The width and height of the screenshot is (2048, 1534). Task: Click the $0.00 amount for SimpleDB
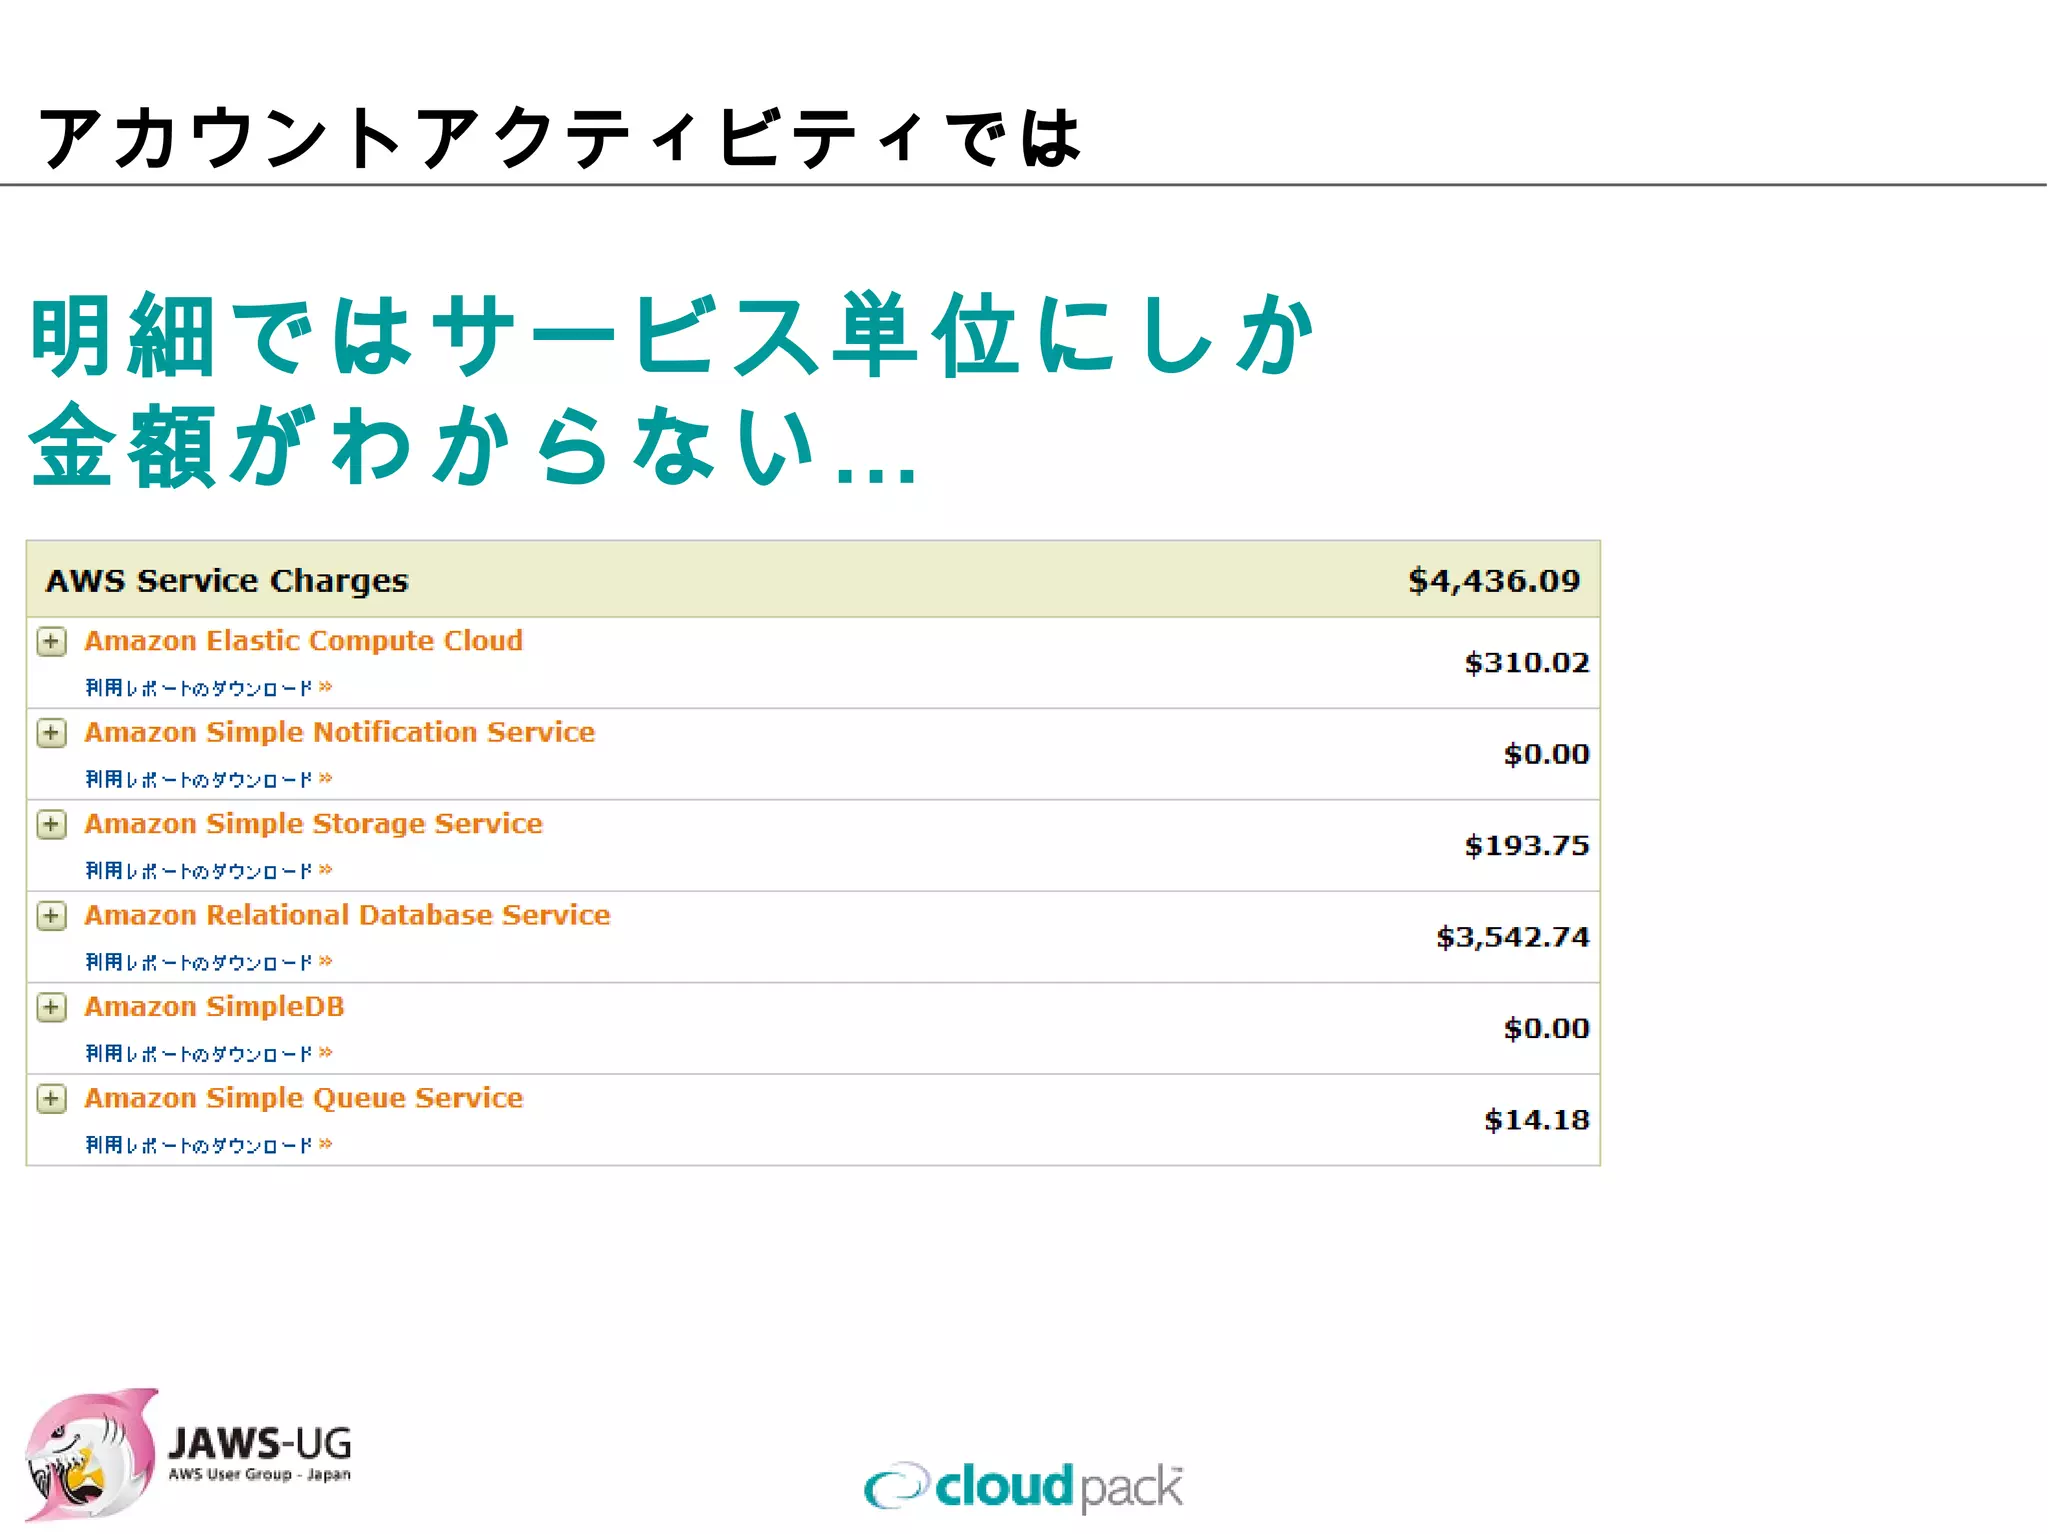pos(1546,1029)
